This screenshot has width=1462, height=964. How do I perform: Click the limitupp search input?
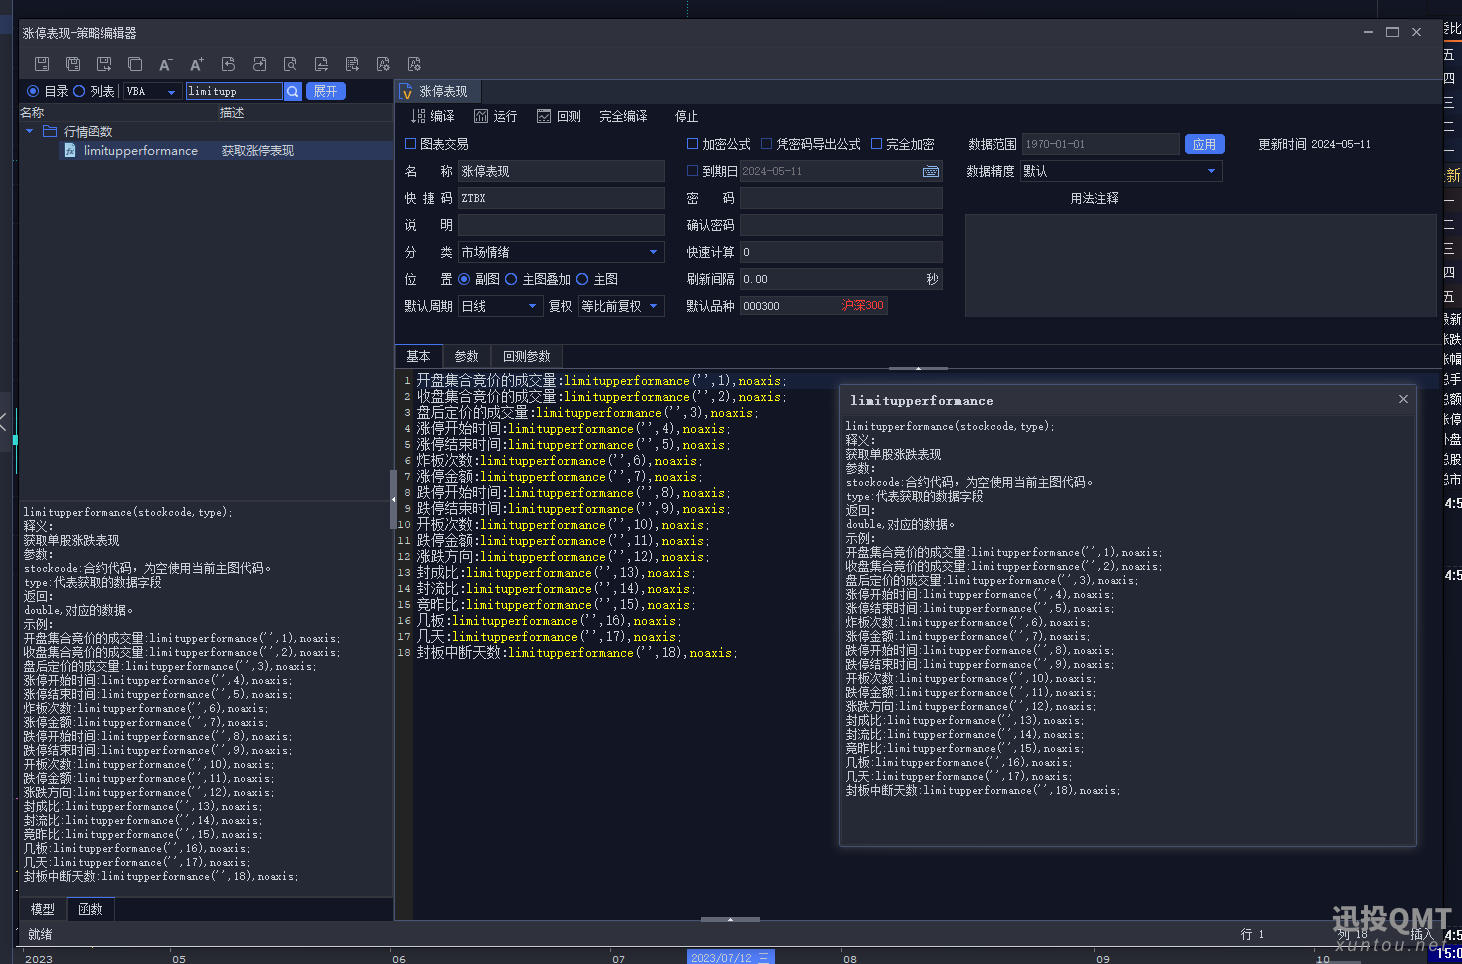[234, 91]
